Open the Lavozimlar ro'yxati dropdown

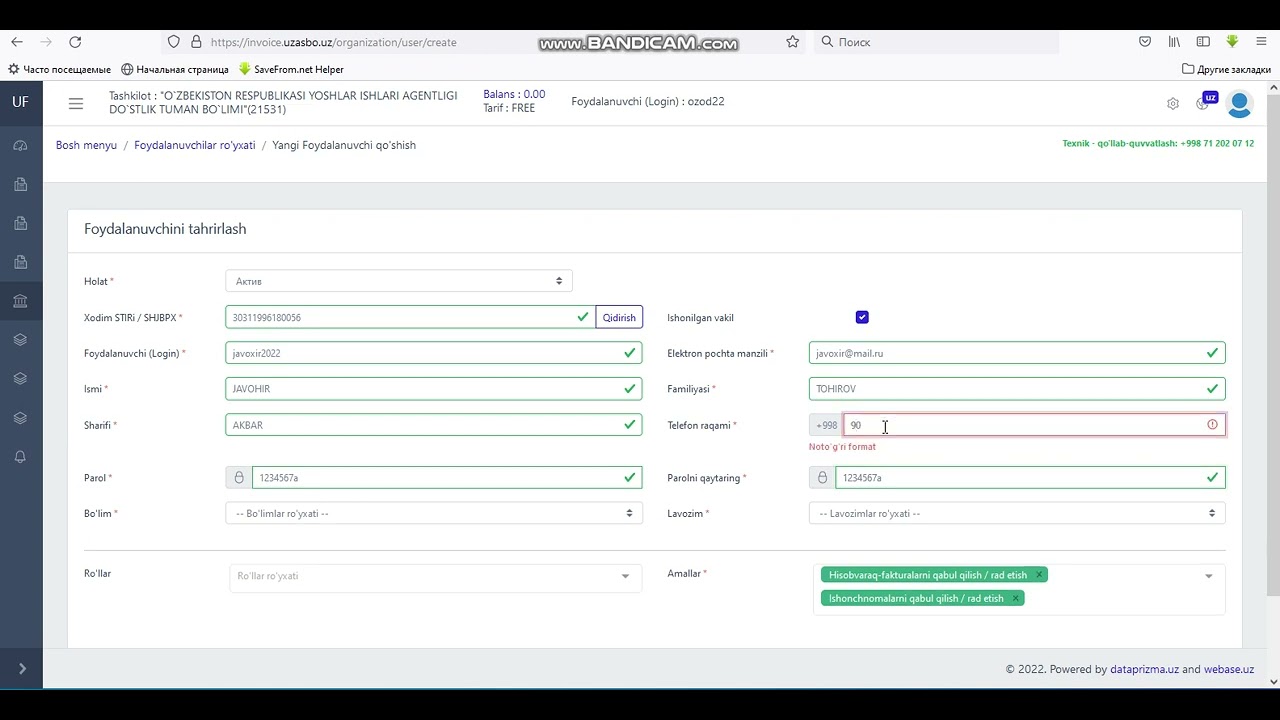click(x=1017, y=513)
